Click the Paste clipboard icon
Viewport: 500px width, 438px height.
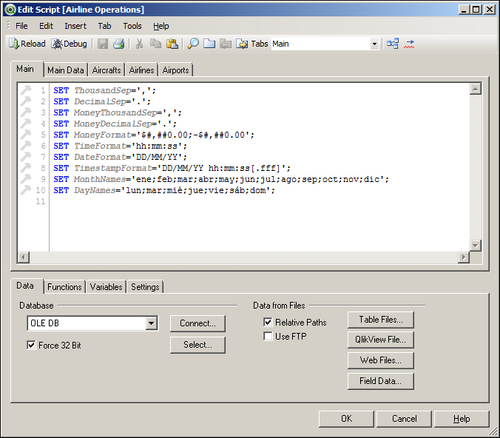tap(172, 44)
